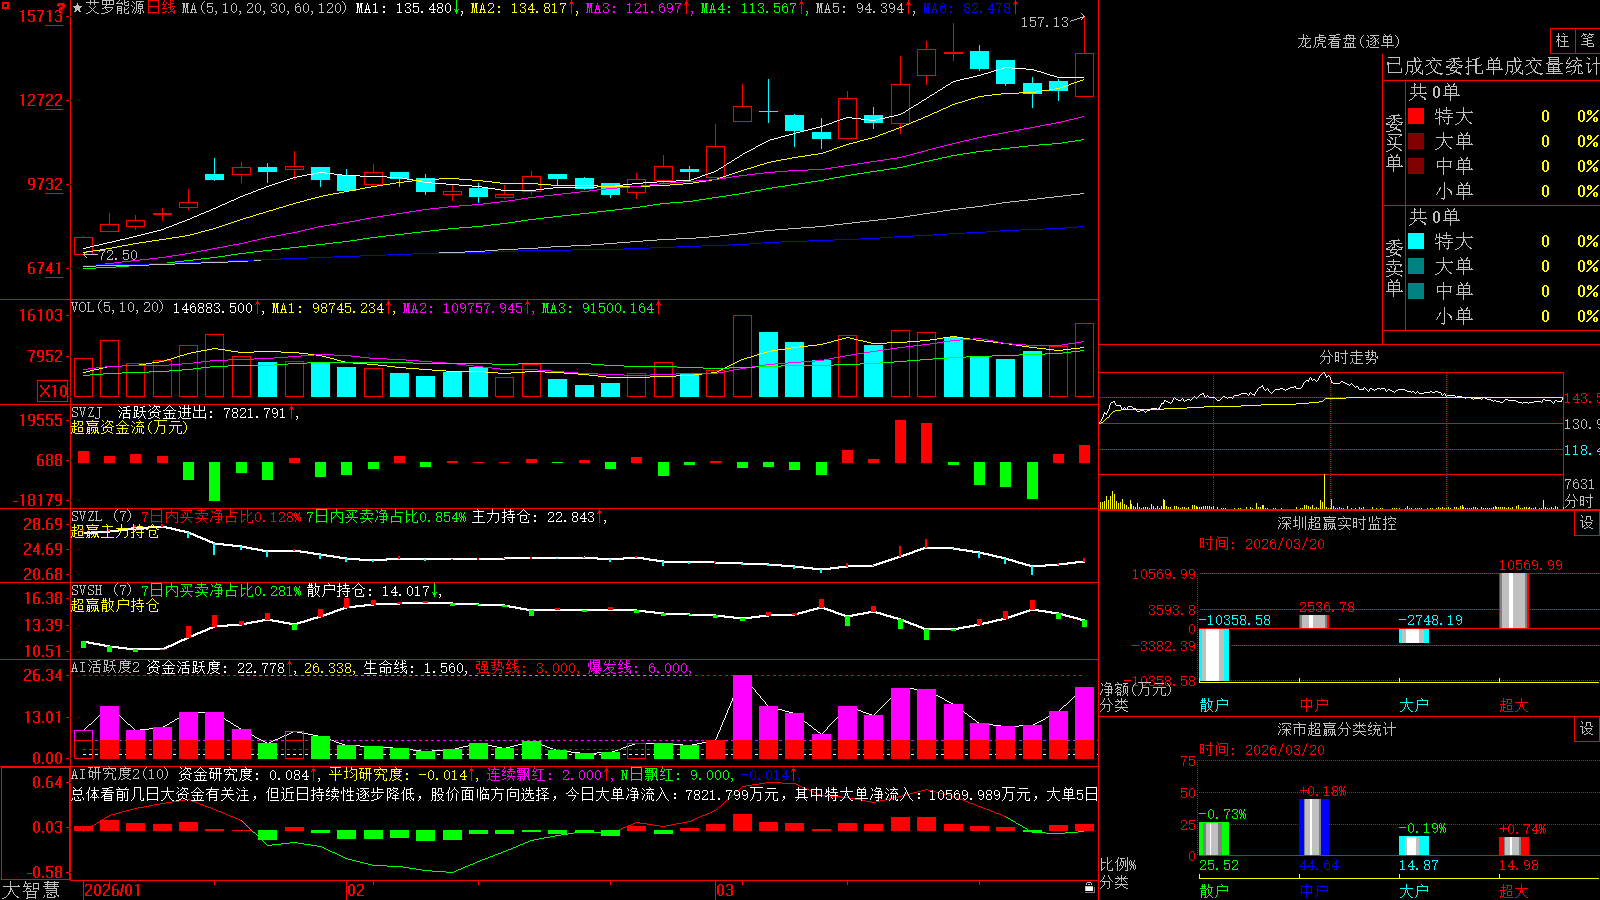1600x900 pixels.
Task: Click the 主力持仓: 22.843 value
Action: click(538, 517)
